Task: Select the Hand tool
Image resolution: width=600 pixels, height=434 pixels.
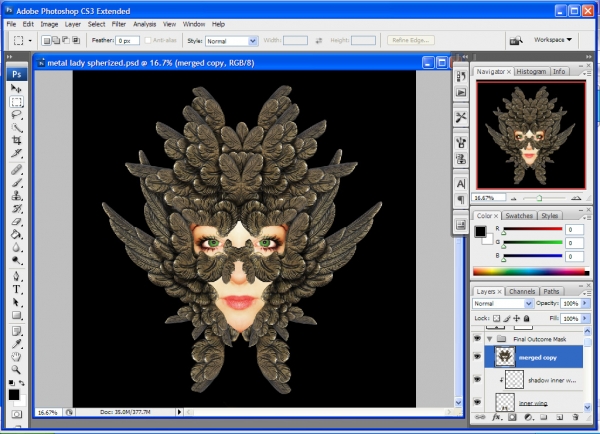Action: tap(16, 357)
